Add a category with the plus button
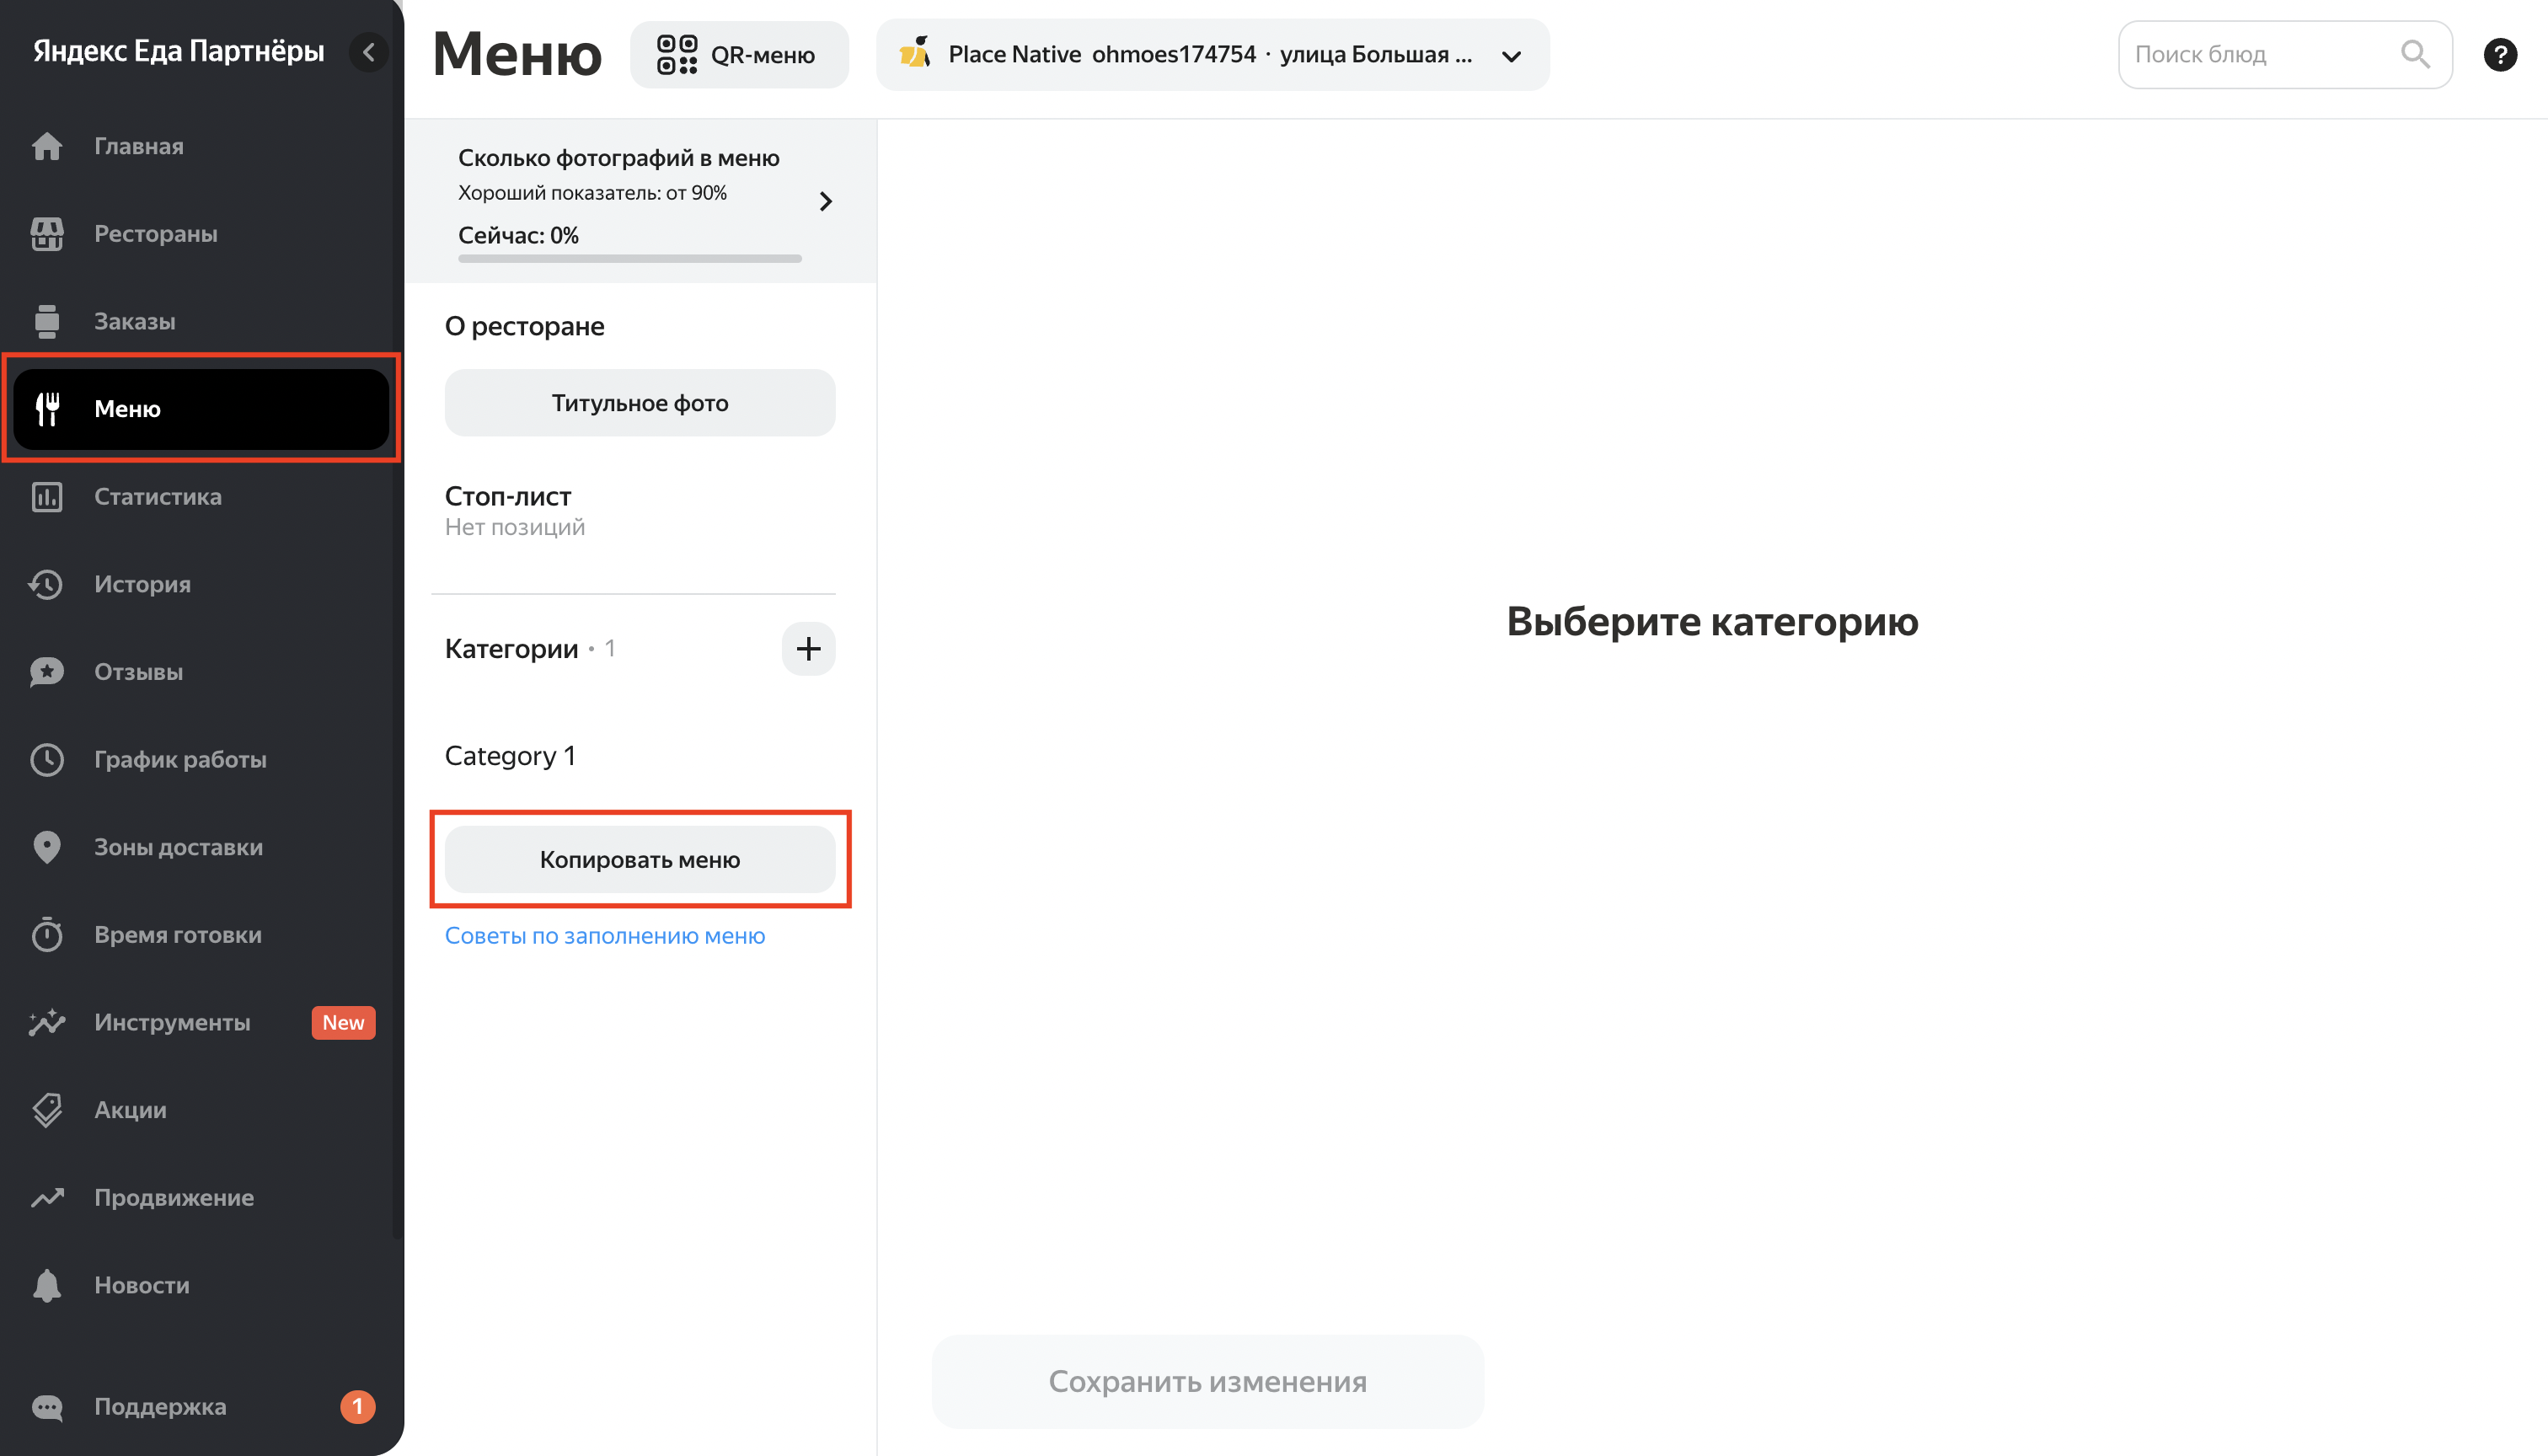Image resolution: width=2548 pixels, height=1456 pixels. click(x=808, y=649)
